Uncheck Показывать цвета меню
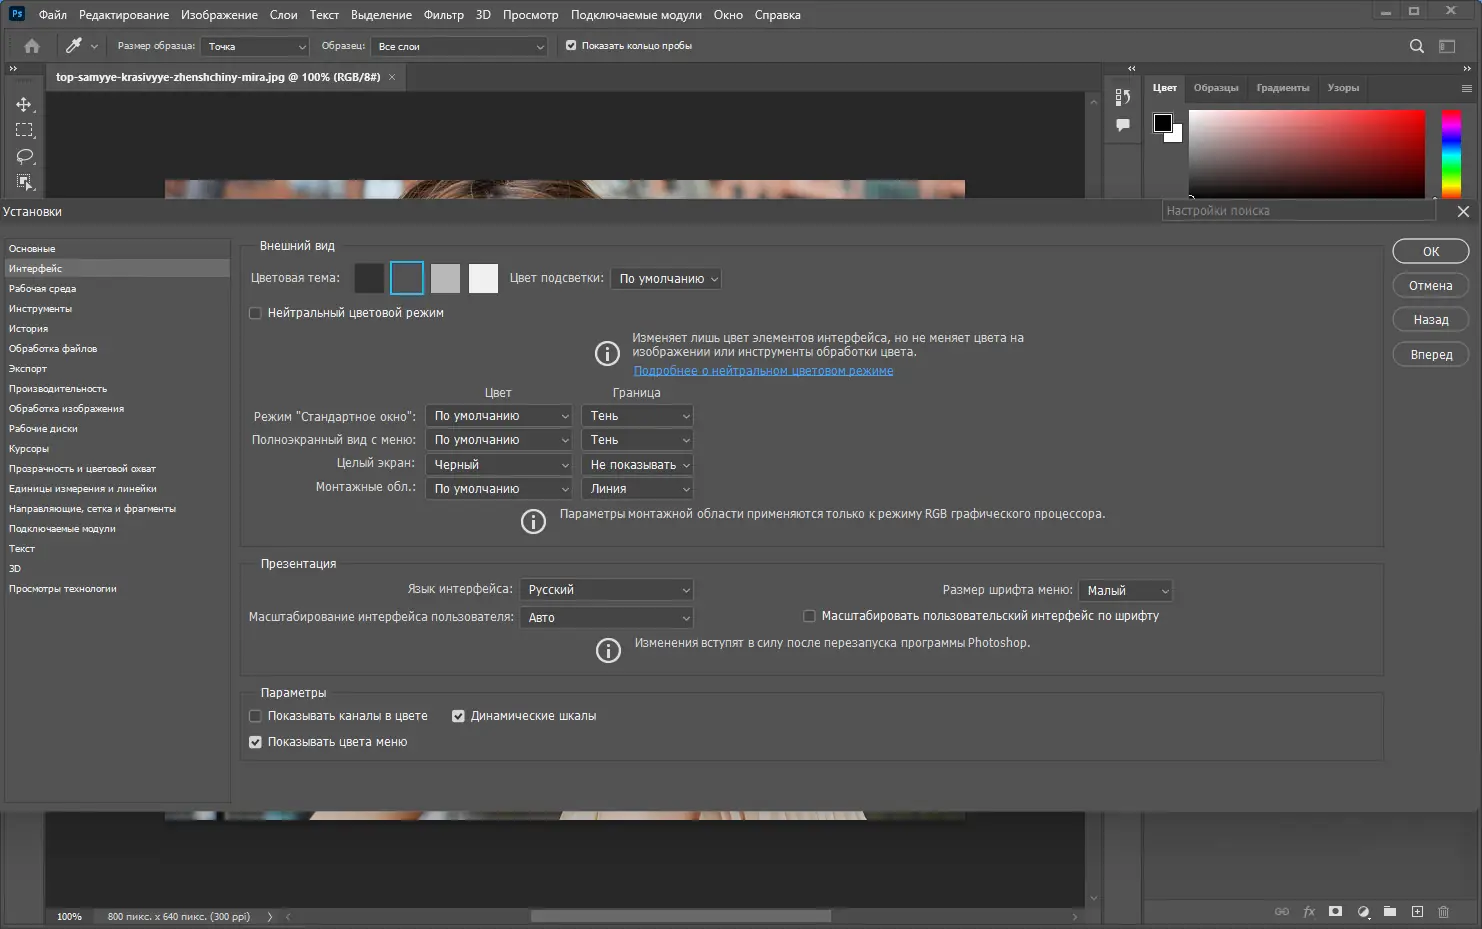 [255, 742]
